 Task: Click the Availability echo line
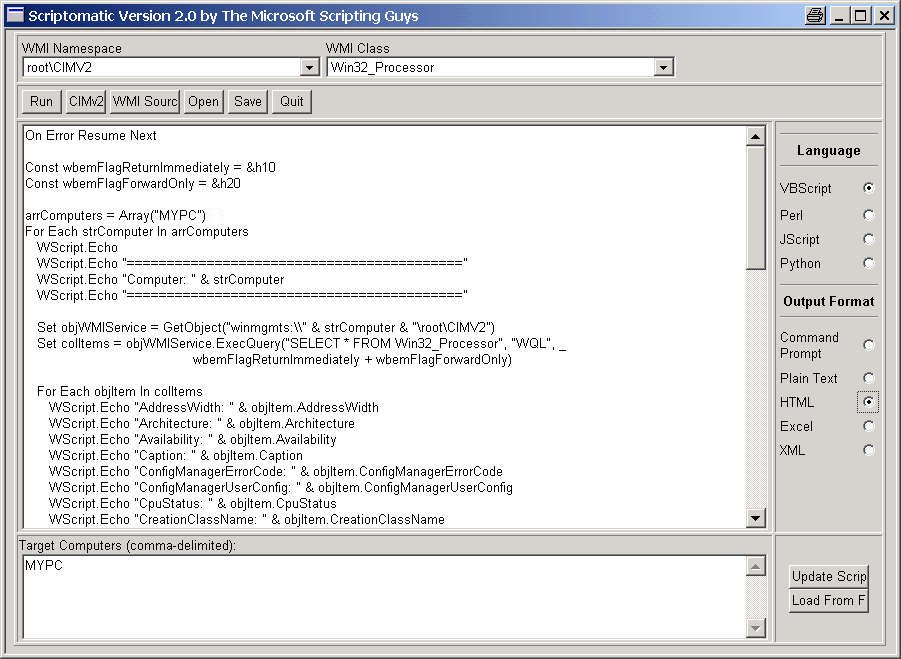pyautogui.click(x=192, y=440)
